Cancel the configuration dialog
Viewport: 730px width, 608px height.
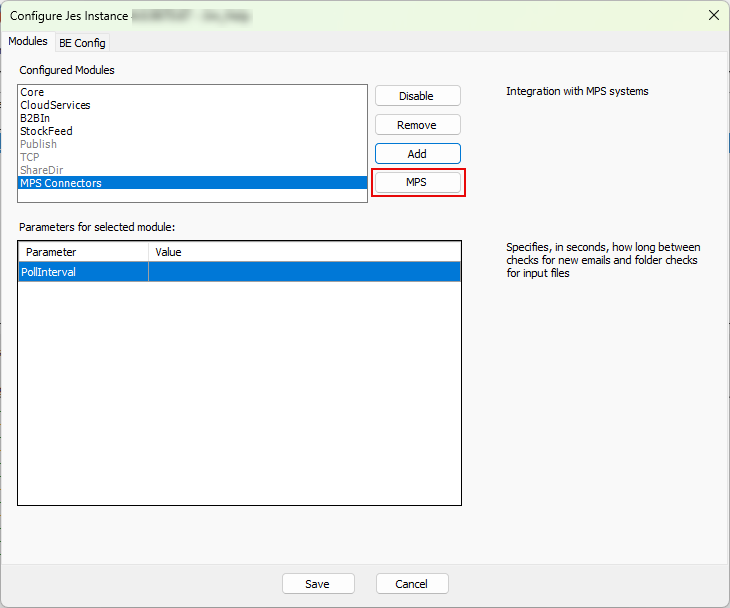[412, 584]
